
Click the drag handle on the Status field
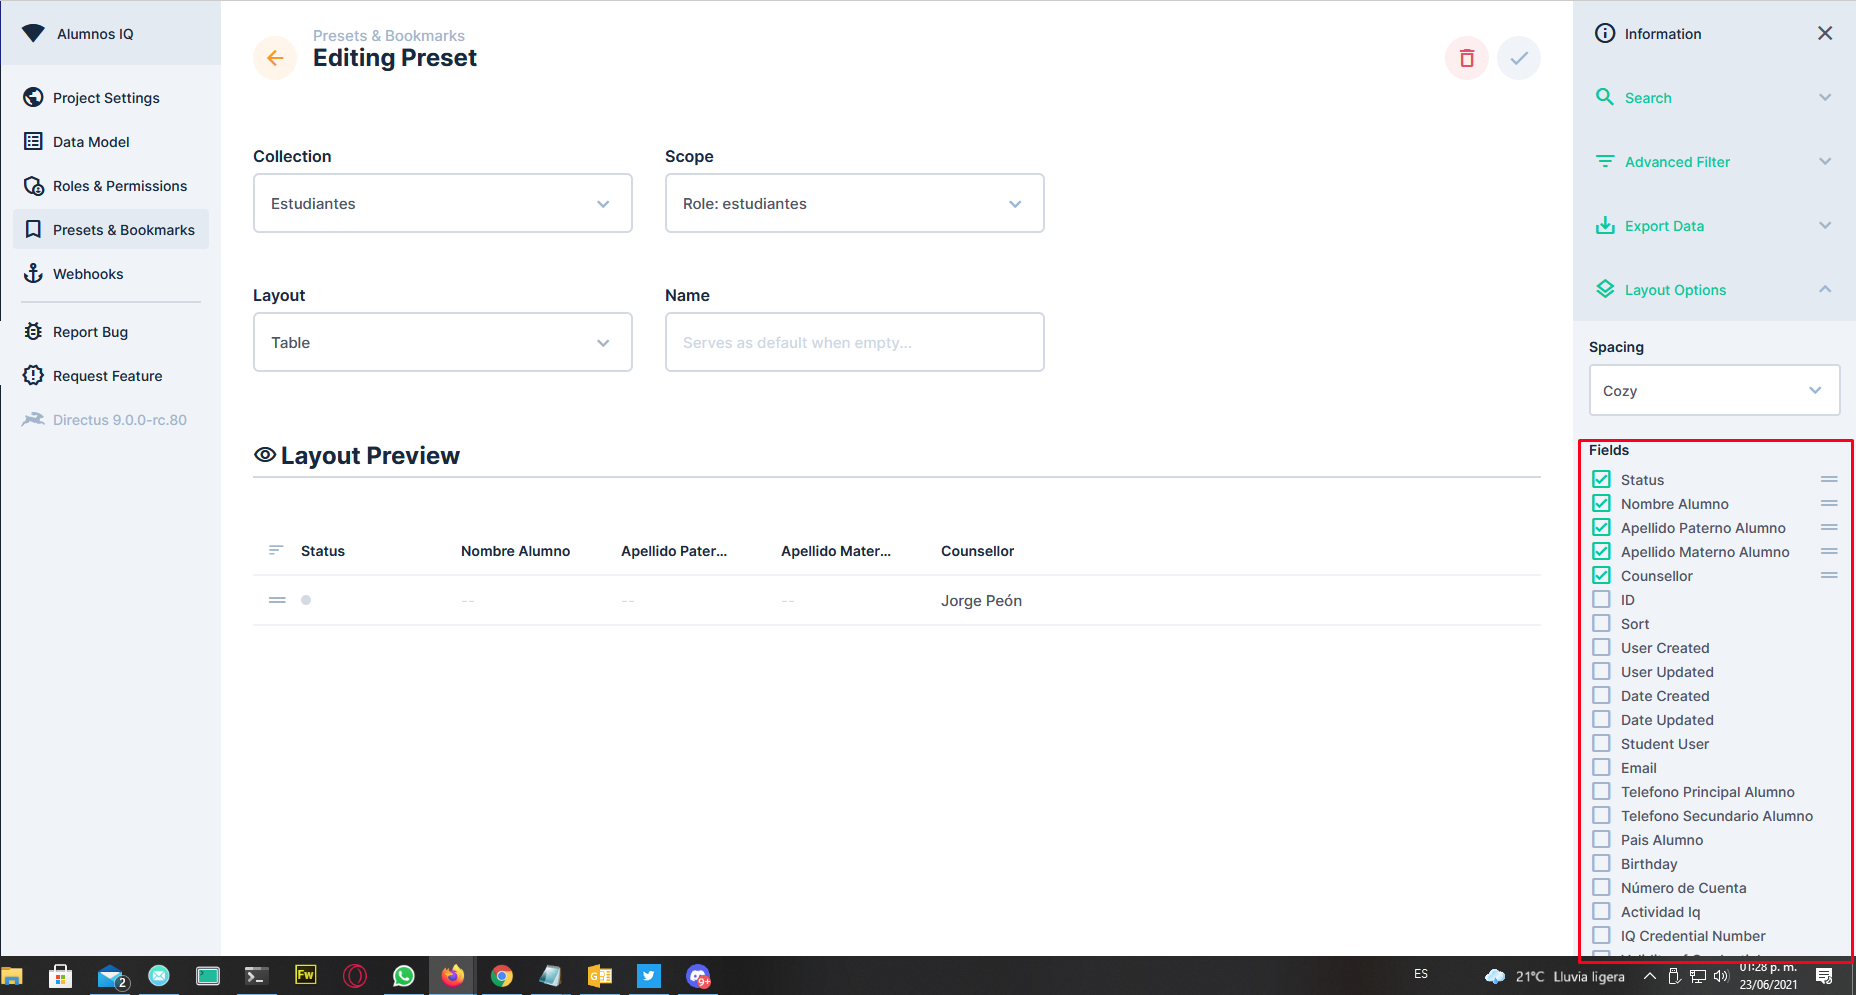pyautogui.click(x=1829, y=479)
